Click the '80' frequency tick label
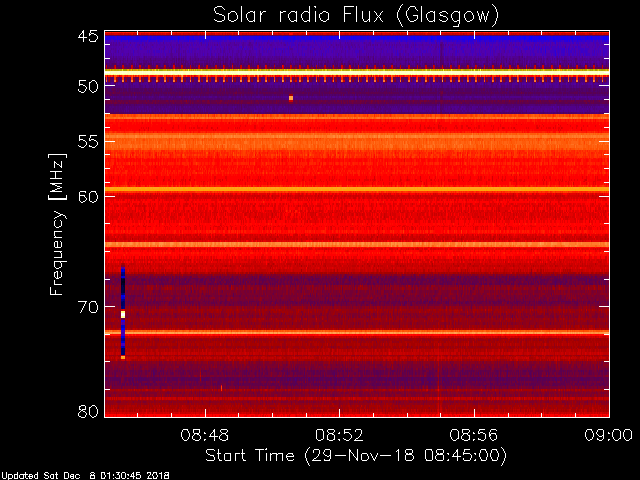This screenshot has width=640, height=480. pos(88,411)
